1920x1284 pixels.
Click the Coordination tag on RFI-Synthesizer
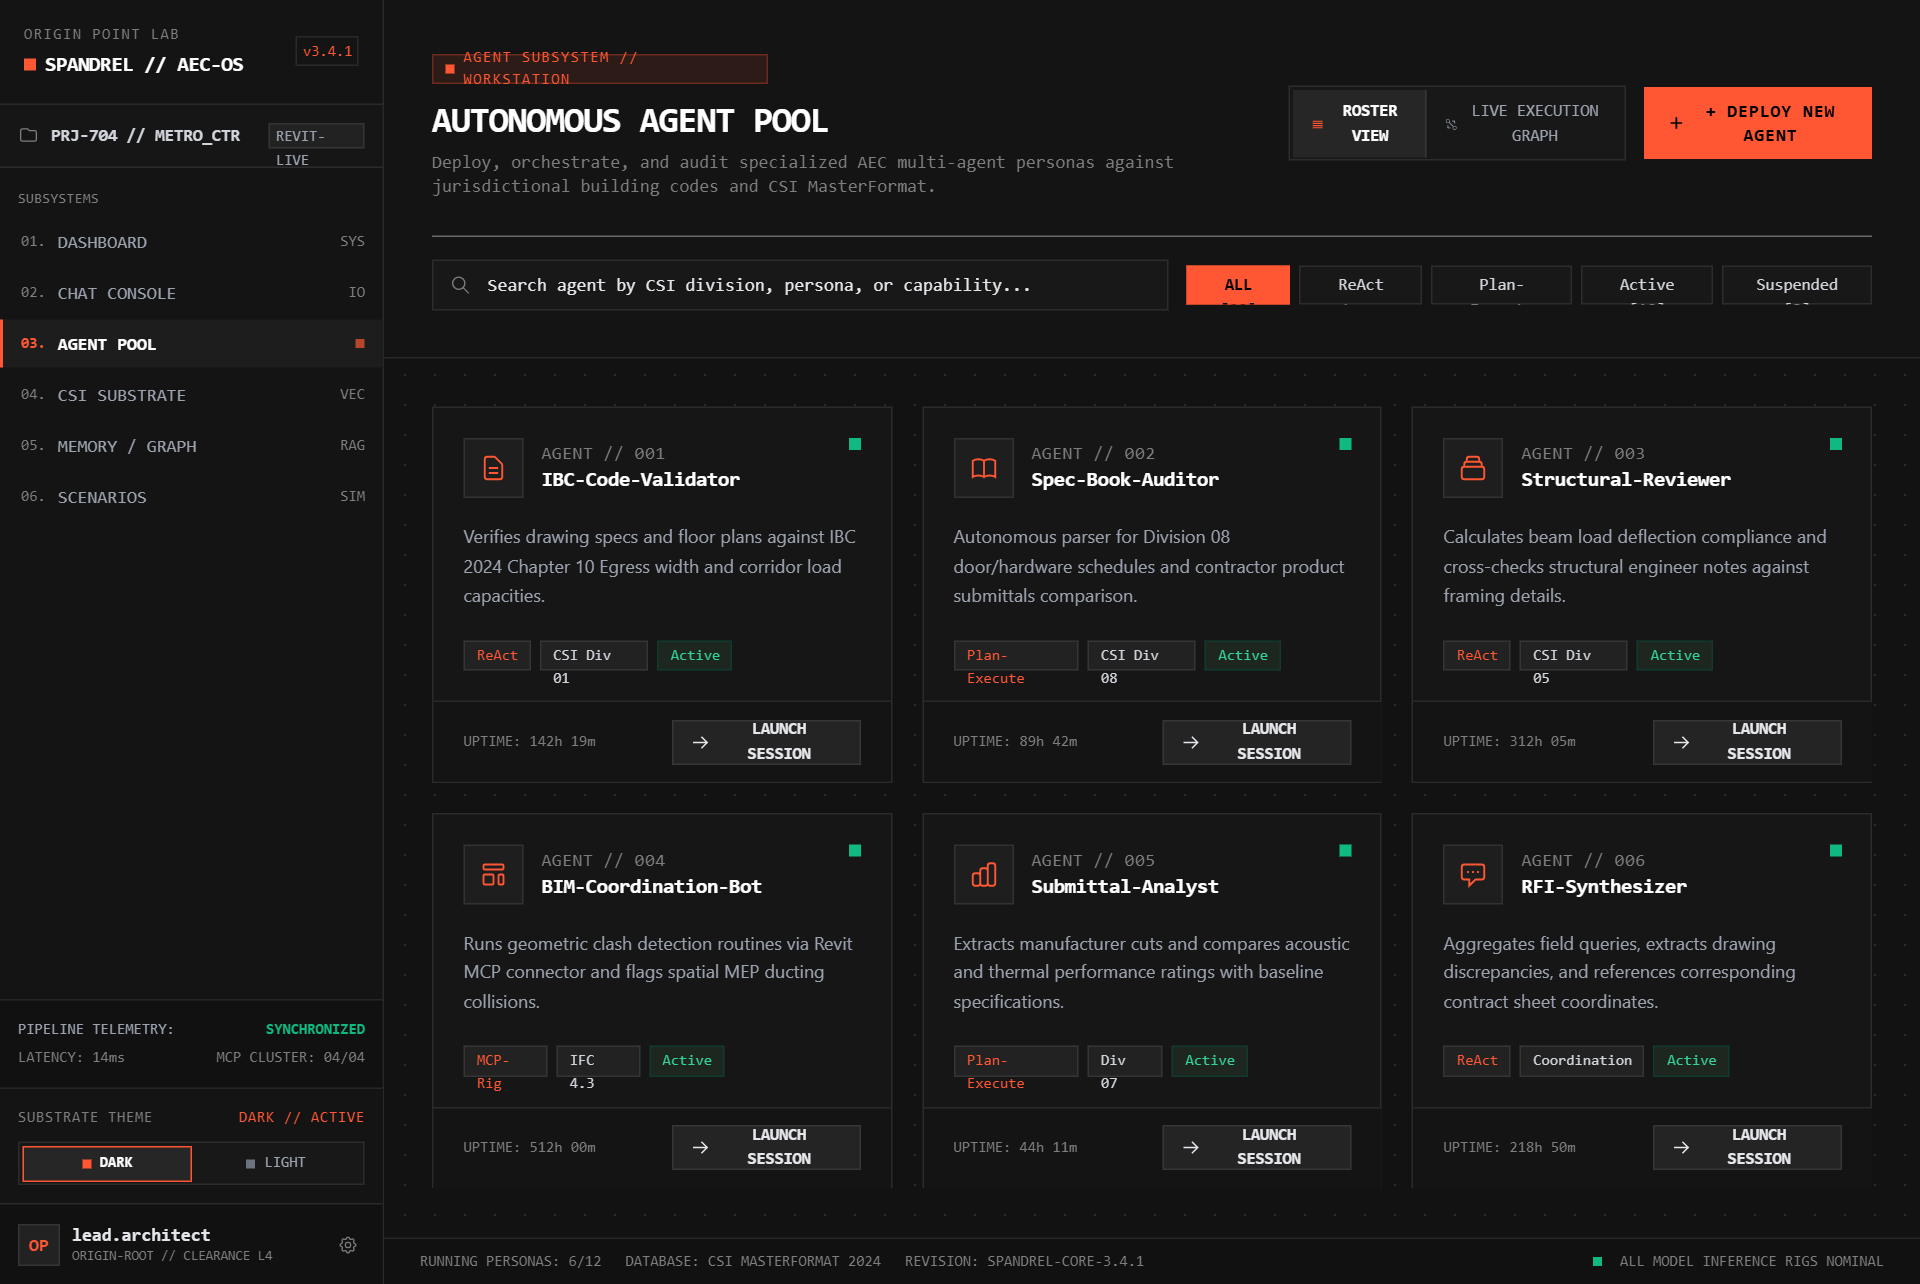tap(1582, 1061)
